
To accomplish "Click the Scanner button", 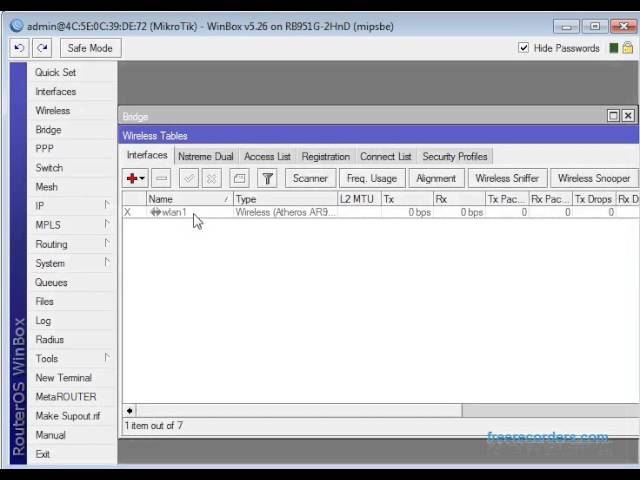I will pyautogui.click(x=310, y=178).
